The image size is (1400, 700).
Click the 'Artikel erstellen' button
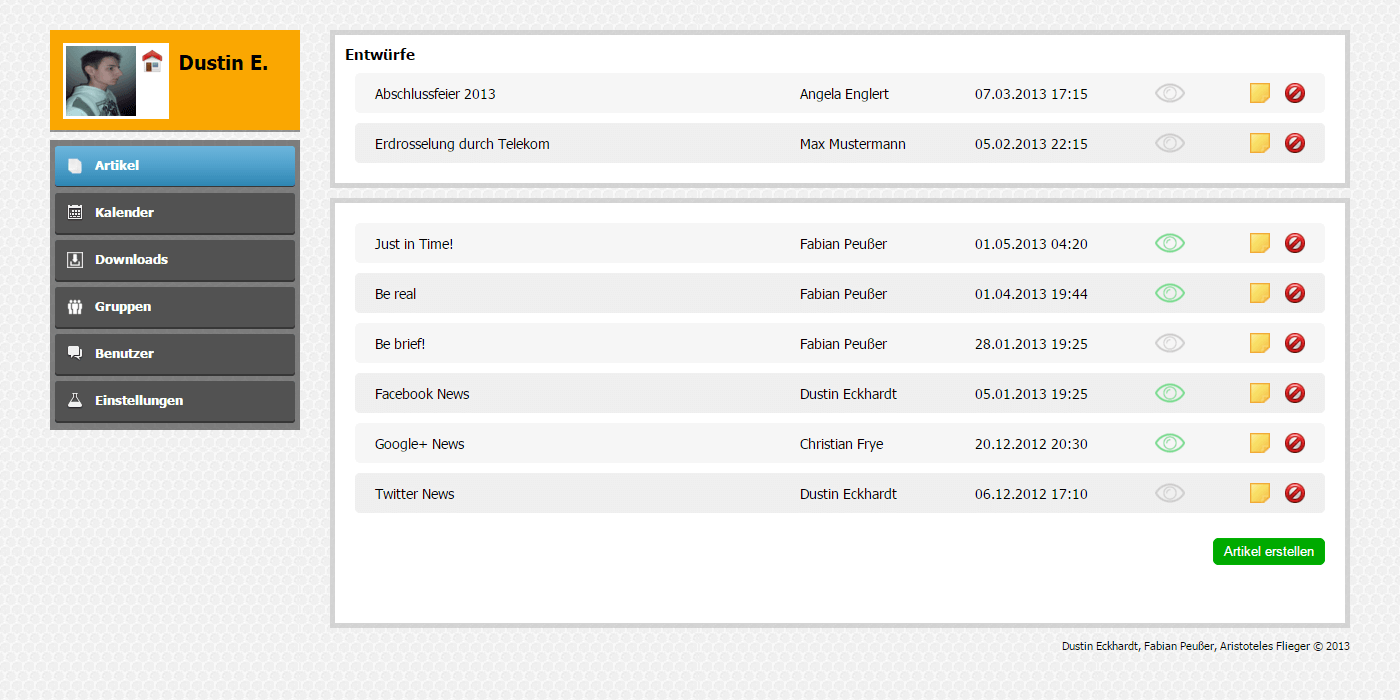click(1269, 552)
